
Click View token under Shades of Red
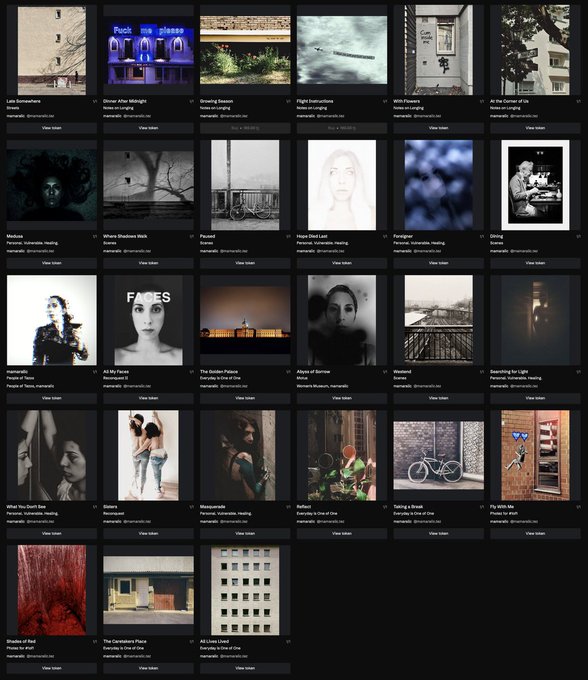coord(52,668)
